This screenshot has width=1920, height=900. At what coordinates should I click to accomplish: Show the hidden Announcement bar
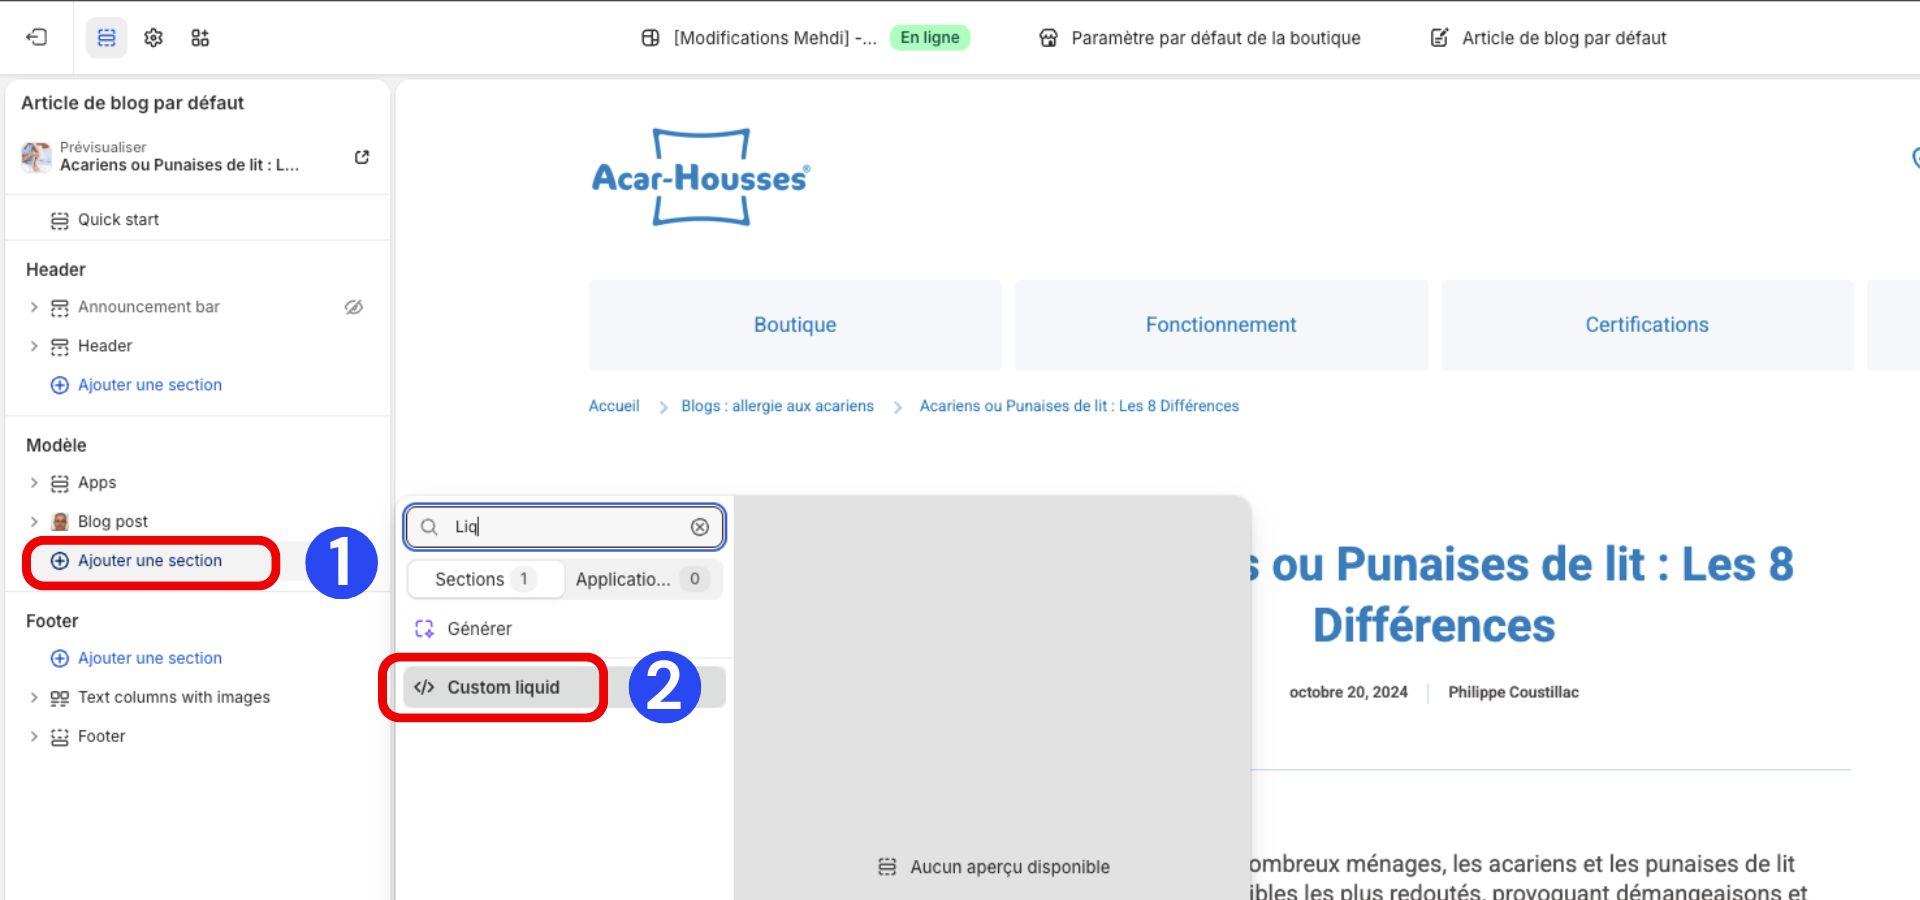point(353,307)
